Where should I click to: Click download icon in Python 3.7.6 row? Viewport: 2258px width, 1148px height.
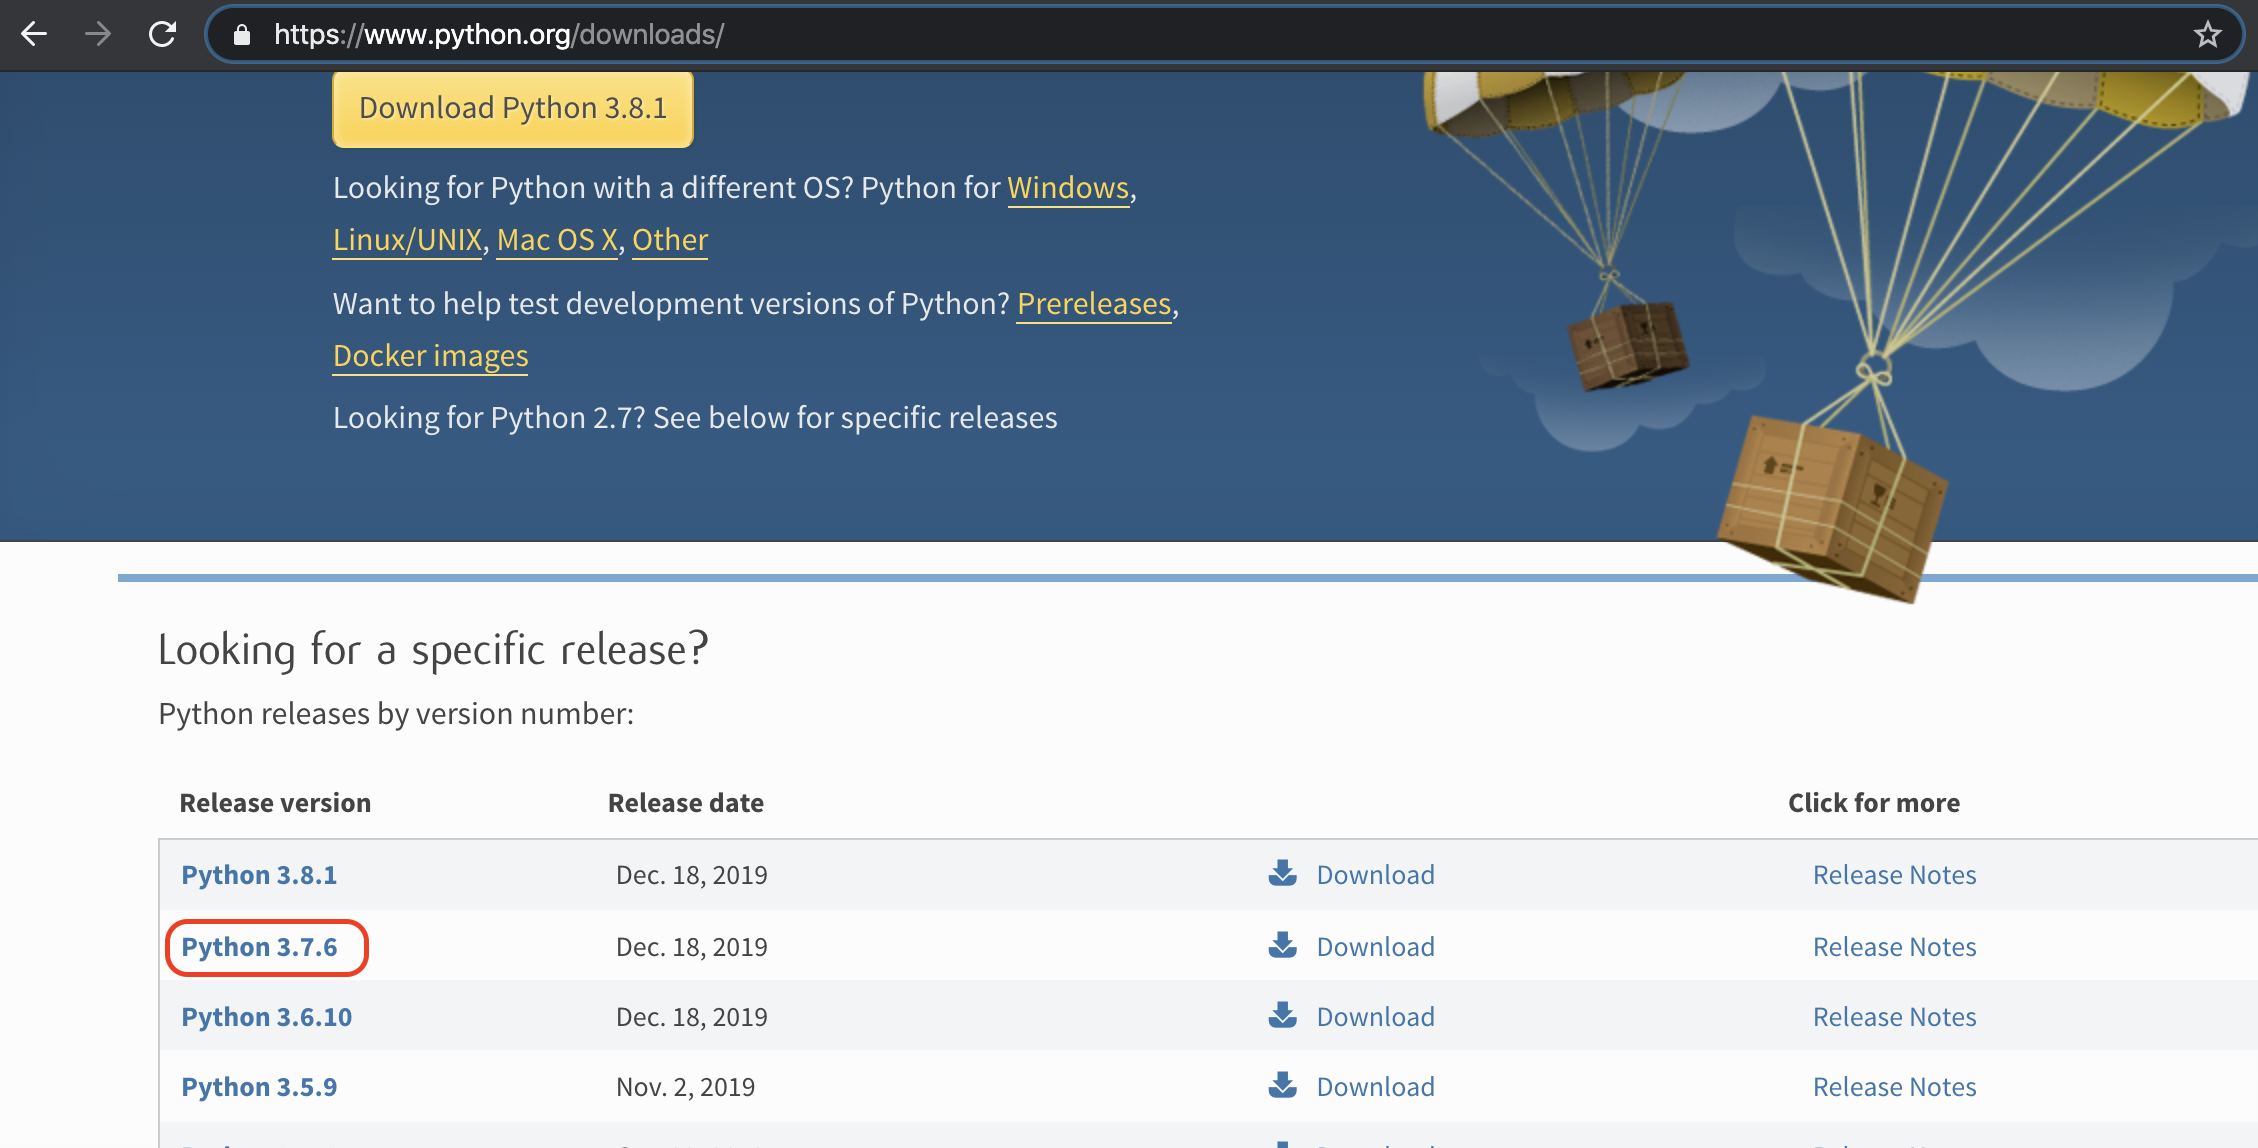point(1282,945)
